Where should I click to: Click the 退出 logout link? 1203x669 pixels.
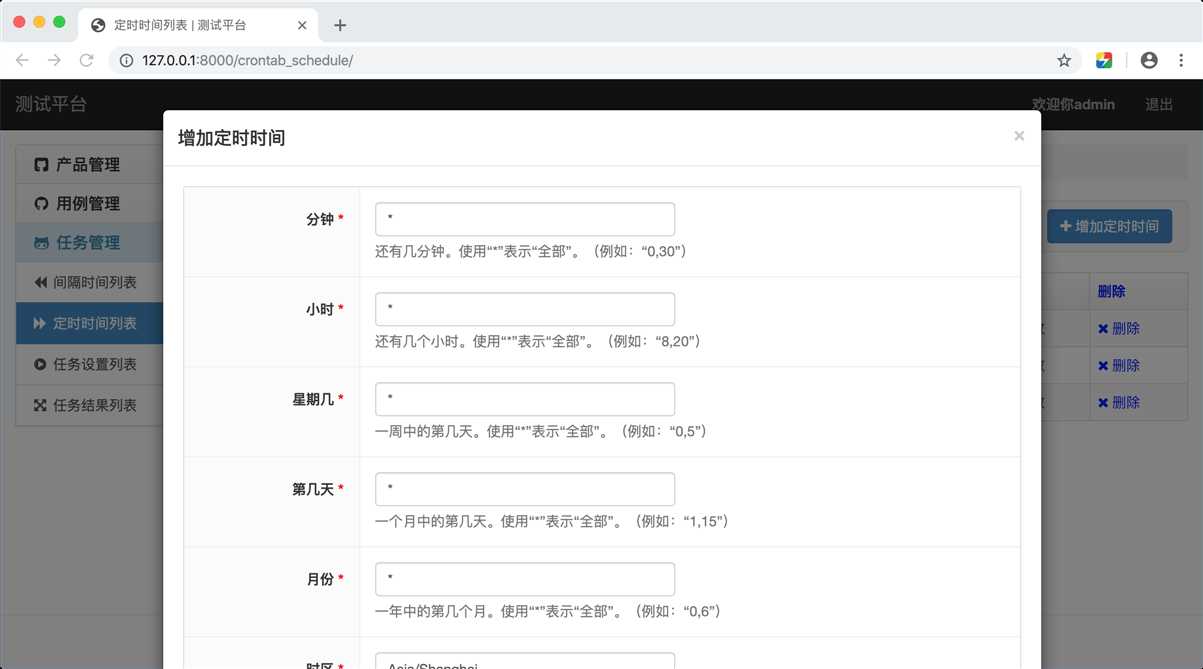point(1159,104)
